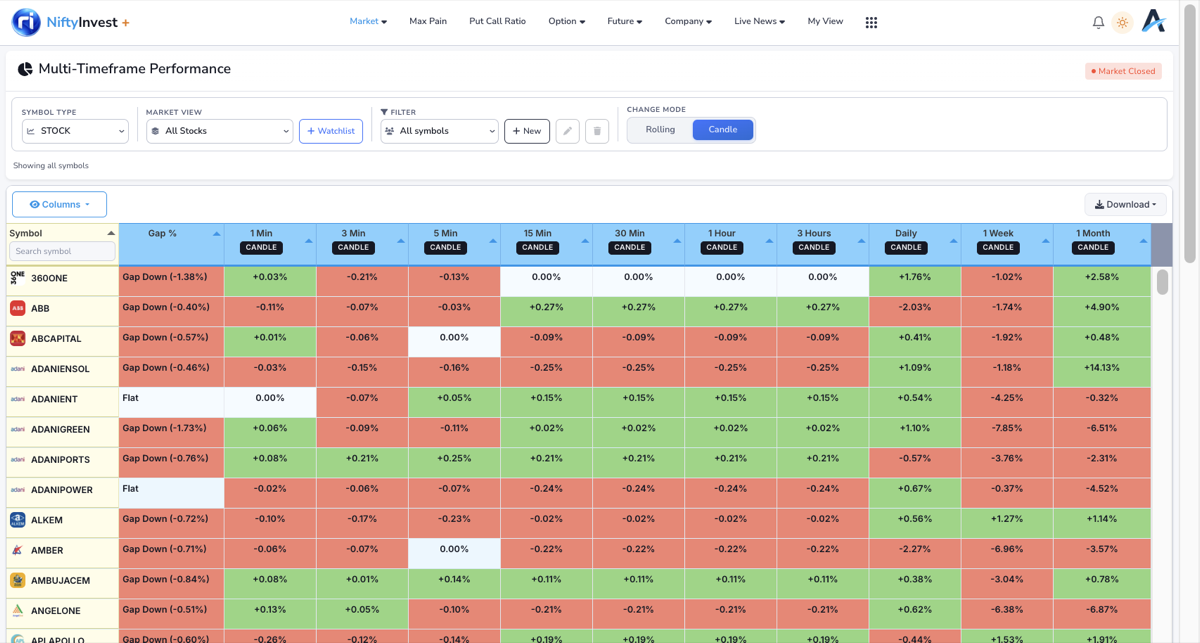
Task: Switch change mode to Candle
Action: (x=723, y=130)
